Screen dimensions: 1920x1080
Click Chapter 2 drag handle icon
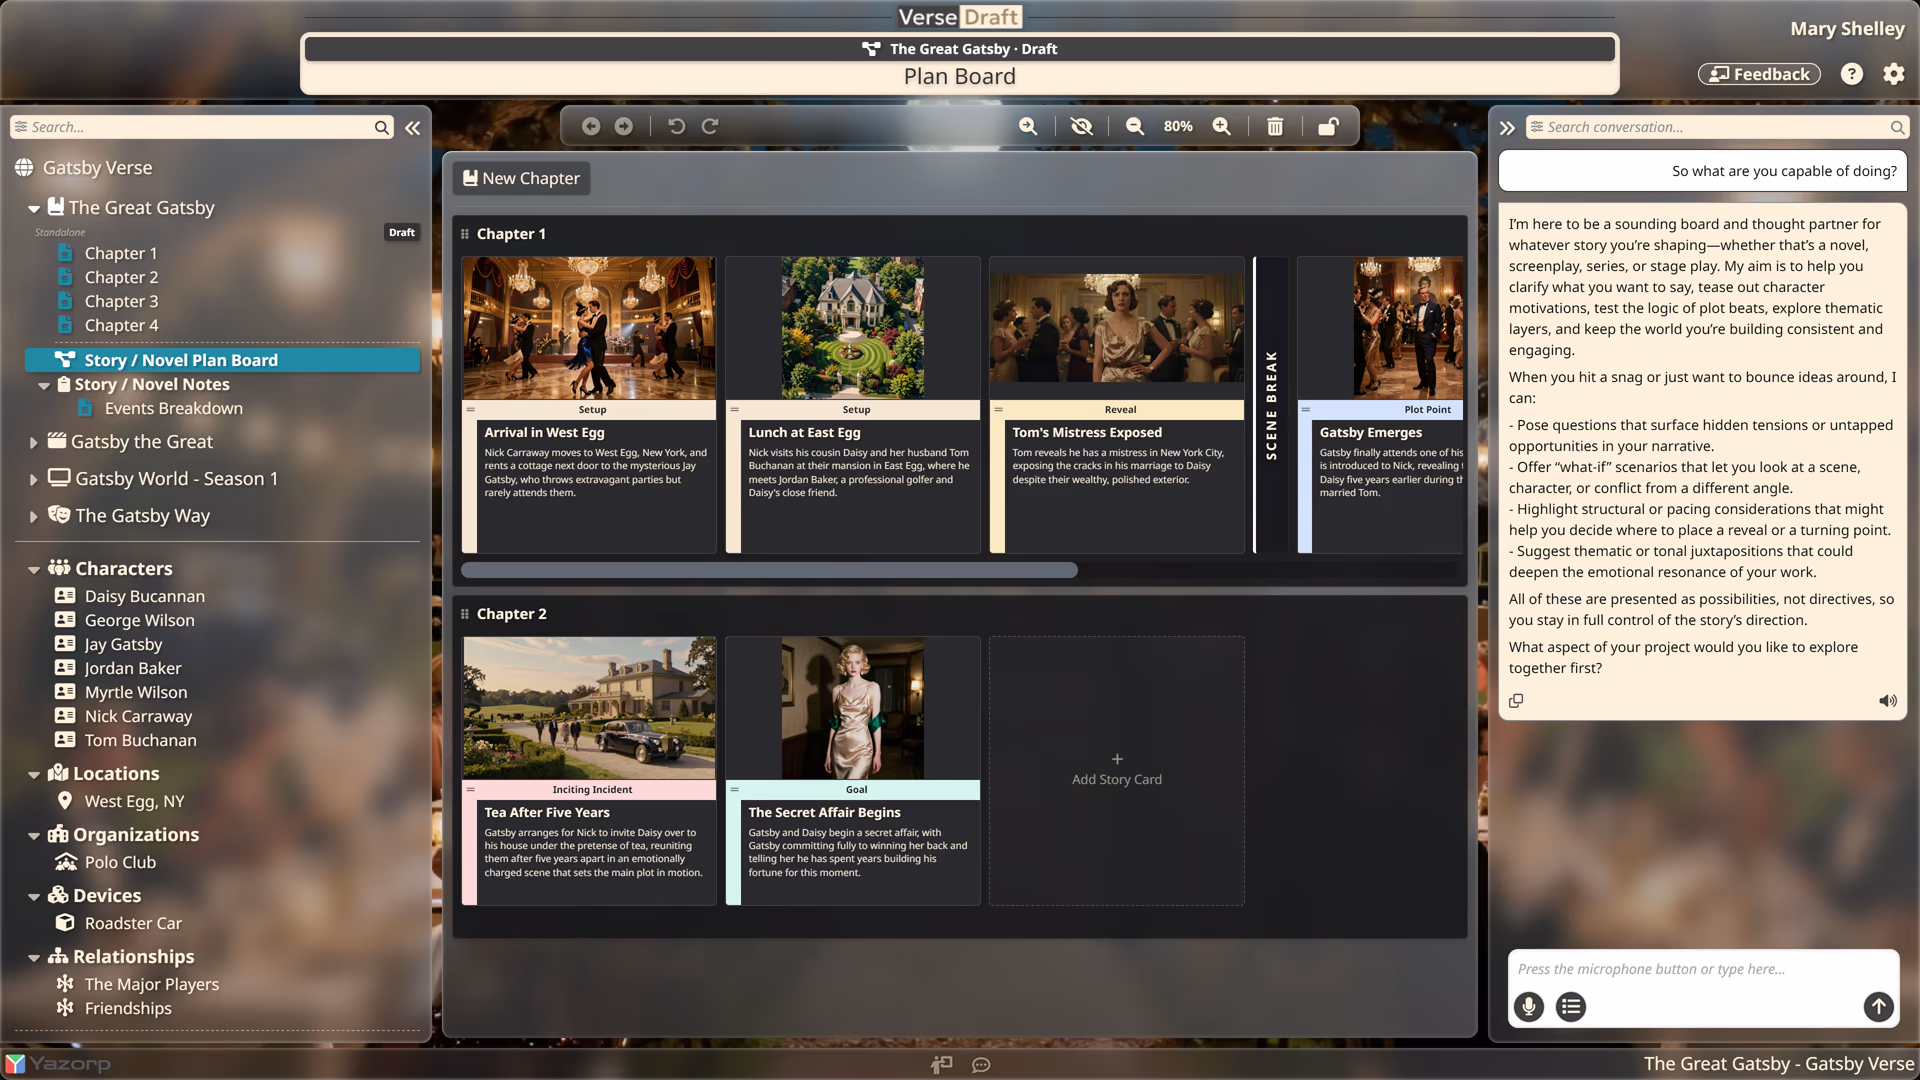(465, 614)
